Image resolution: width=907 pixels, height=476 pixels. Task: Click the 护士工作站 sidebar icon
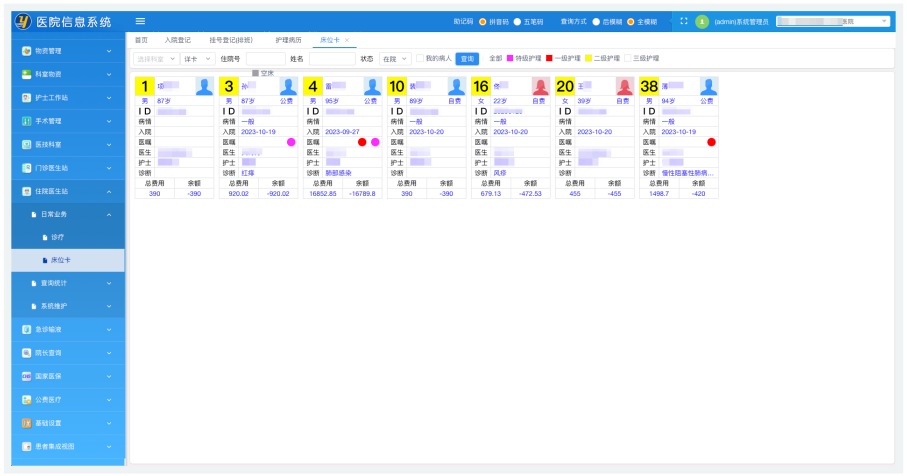(27, 98)
